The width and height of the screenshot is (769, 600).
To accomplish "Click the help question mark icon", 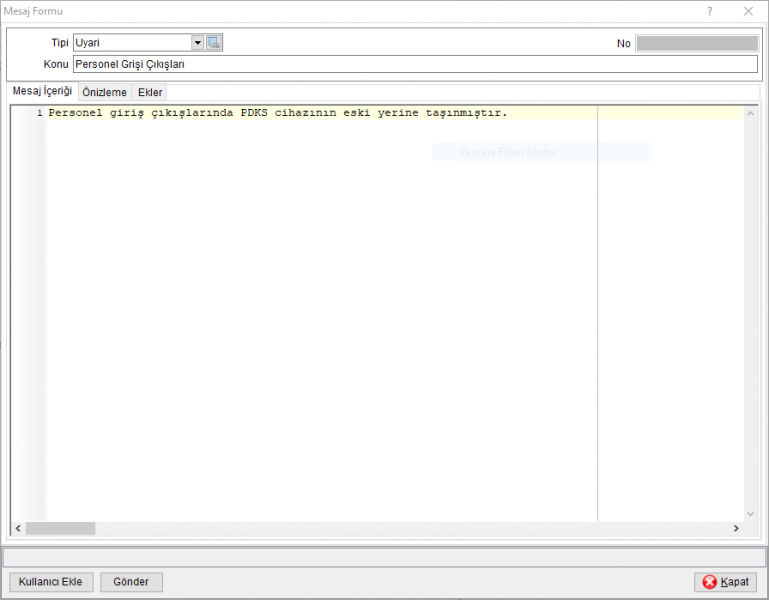I will [710, 11].
